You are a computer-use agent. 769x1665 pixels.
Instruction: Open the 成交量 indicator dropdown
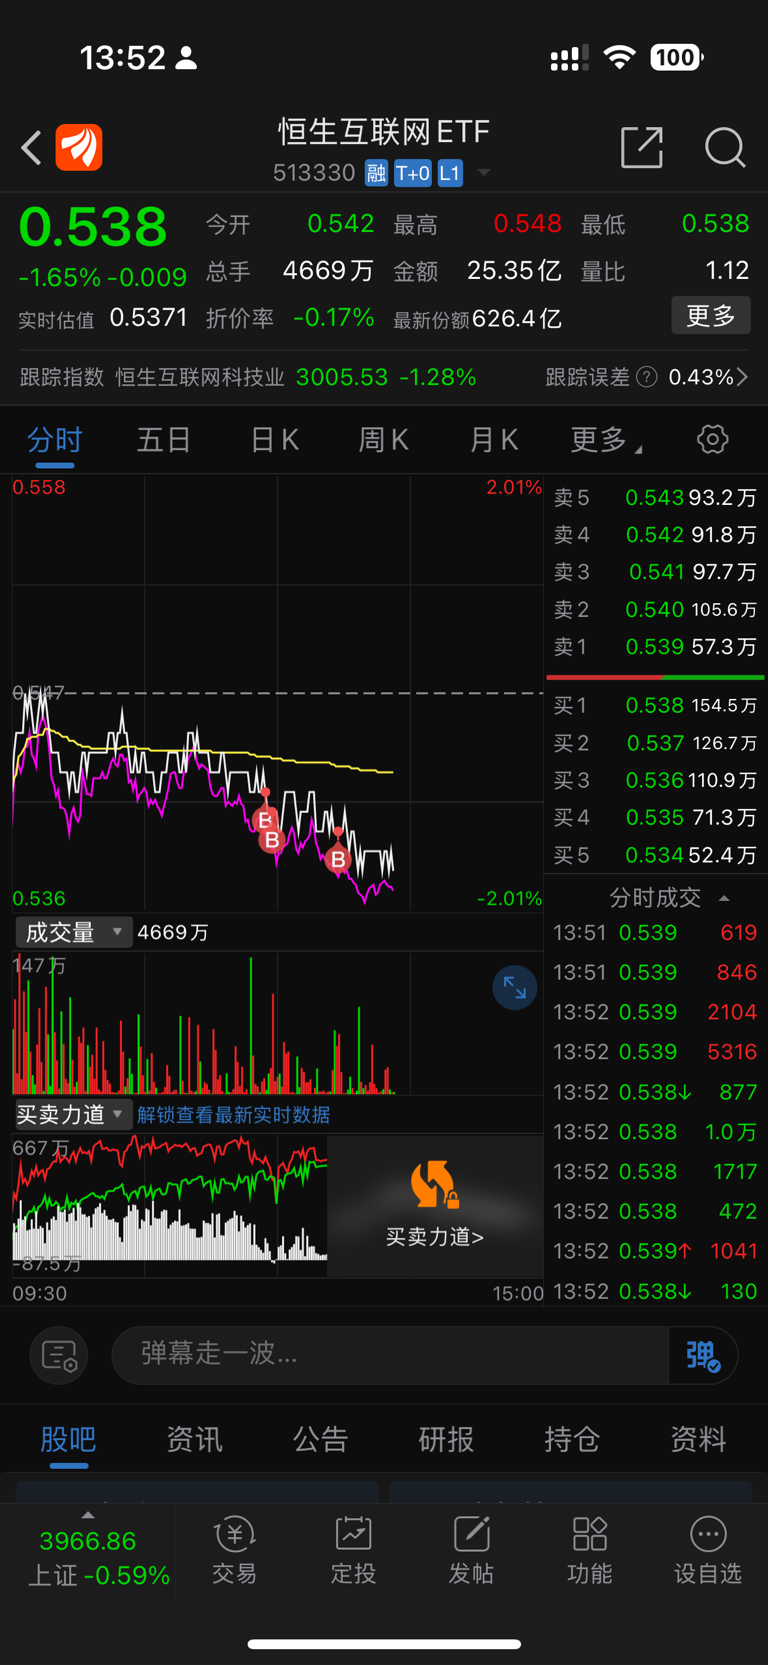(x=74, y=932)
